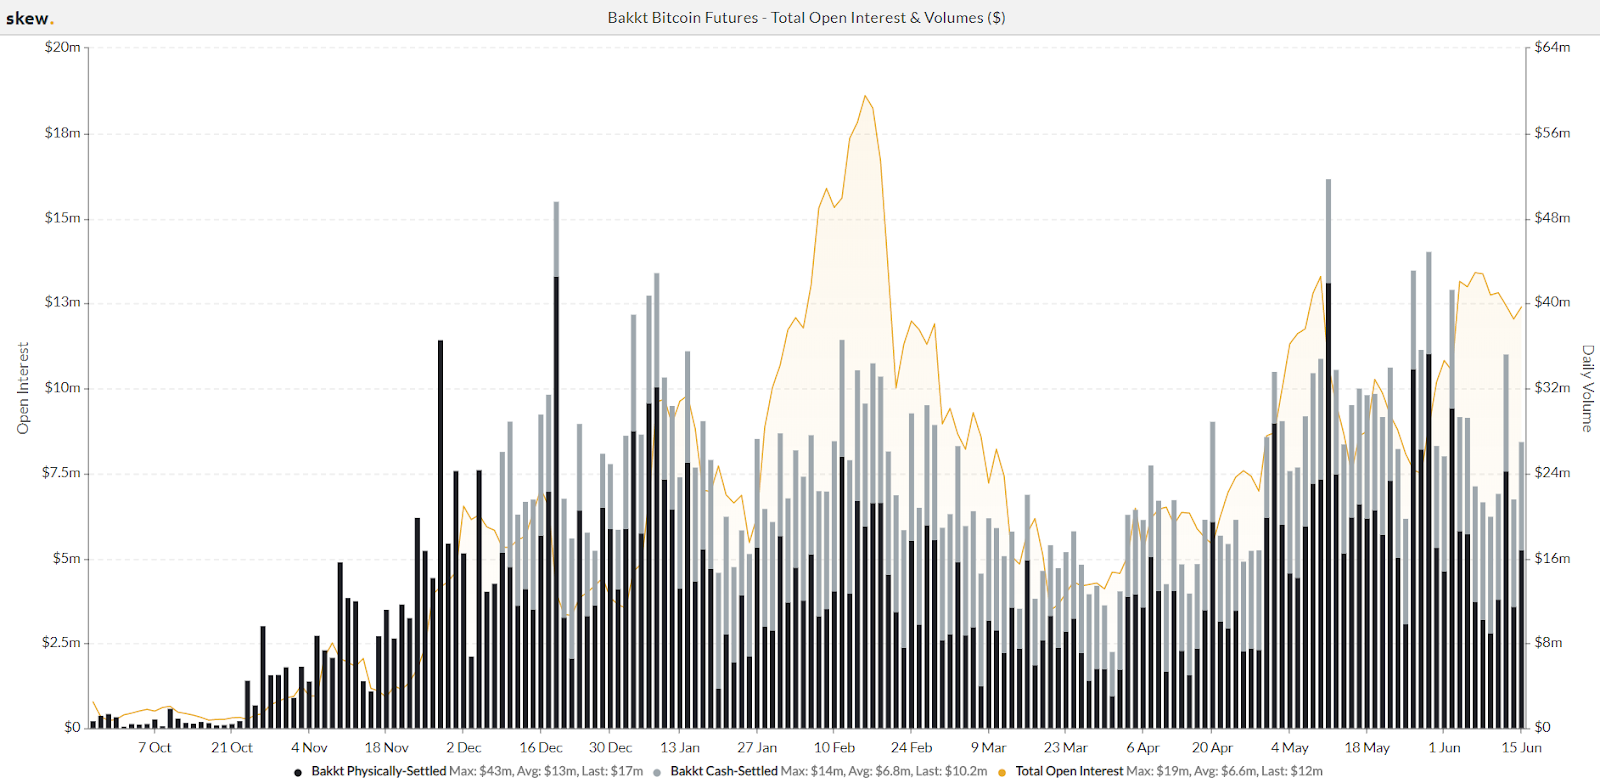Click the 16 Dec date label

click(540, 748)
